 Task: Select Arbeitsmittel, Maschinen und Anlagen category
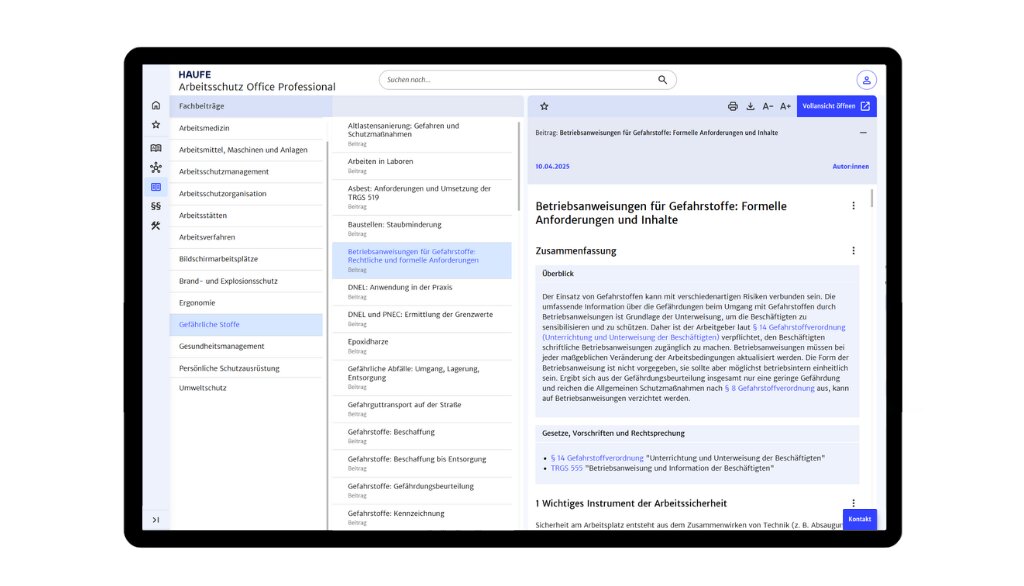pos(246,150)
